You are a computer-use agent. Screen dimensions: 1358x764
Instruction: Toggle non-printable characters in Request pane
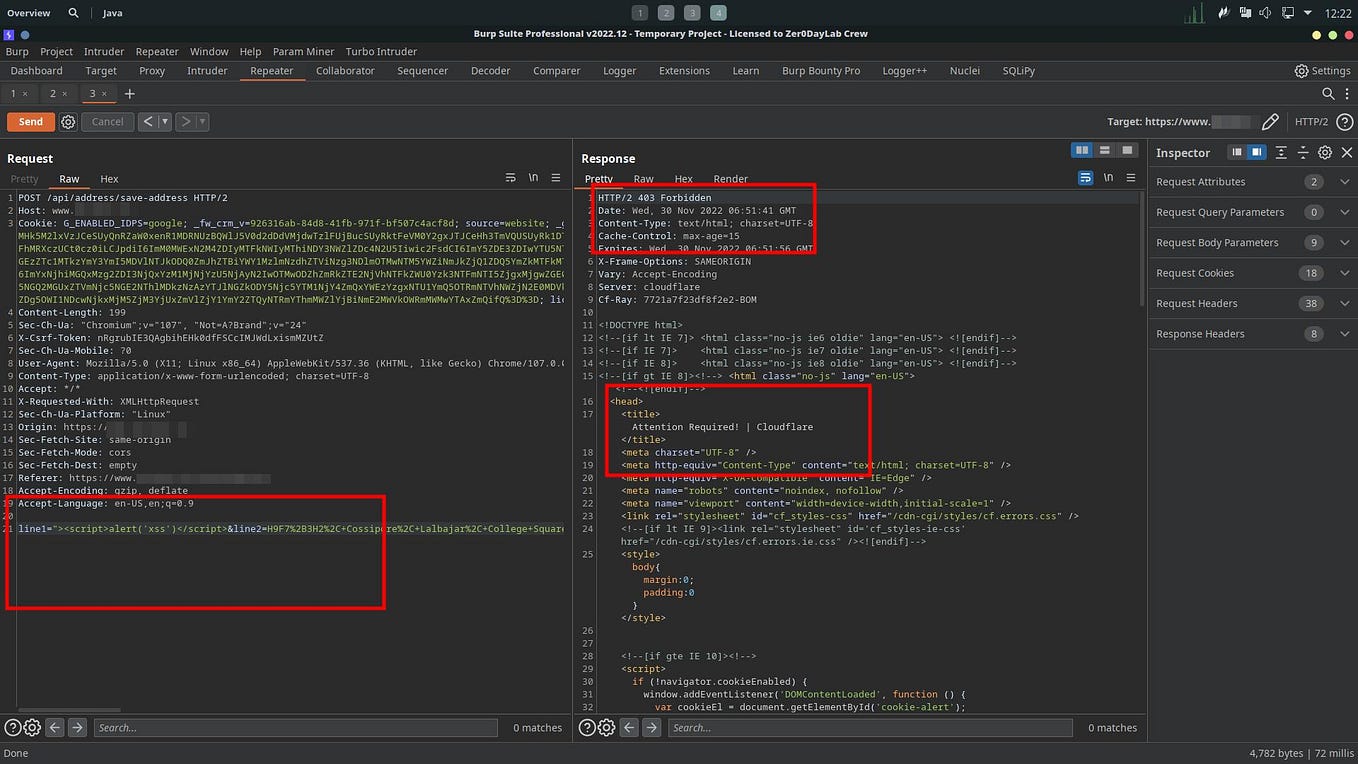(533, 178)
